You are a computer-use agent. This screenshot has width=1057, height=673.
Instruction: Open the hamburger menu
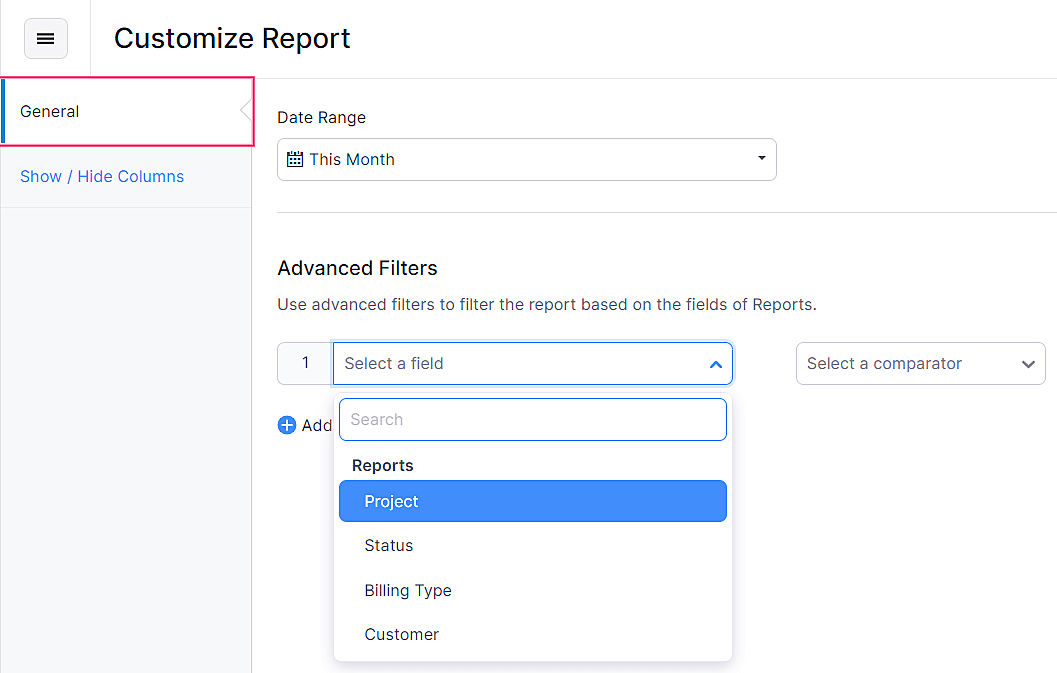46,39
